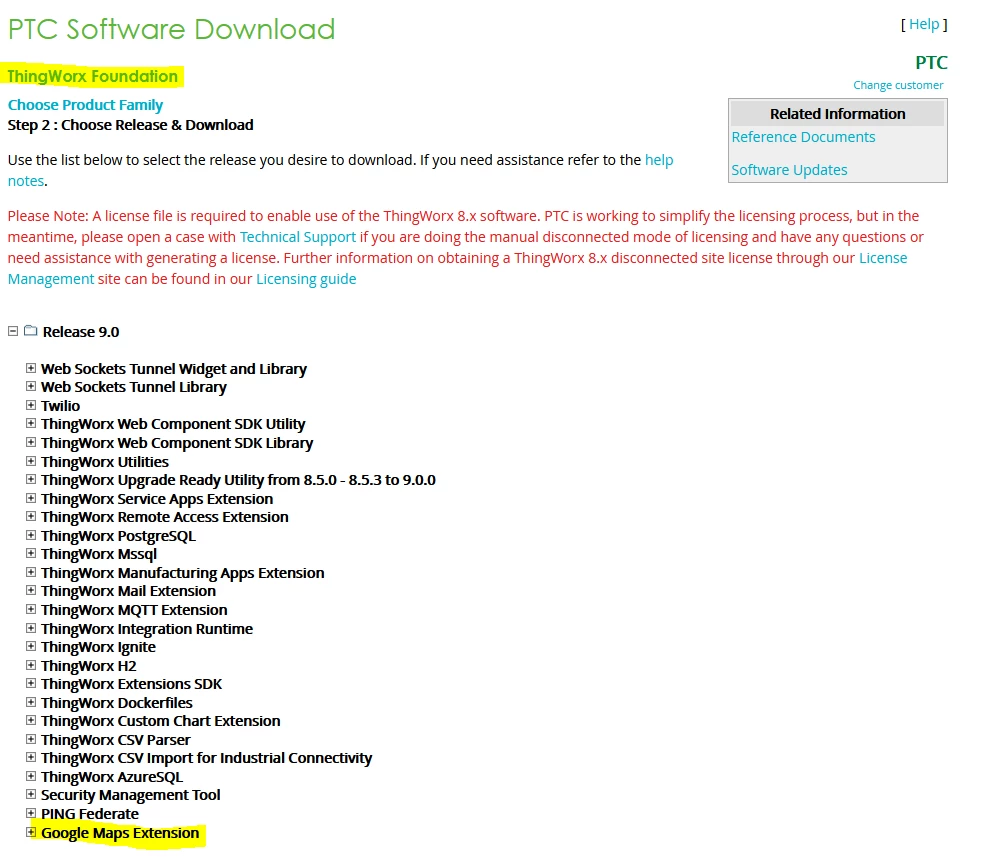Expand the ThingWorx Ignite entry

(x=30, y=646)
